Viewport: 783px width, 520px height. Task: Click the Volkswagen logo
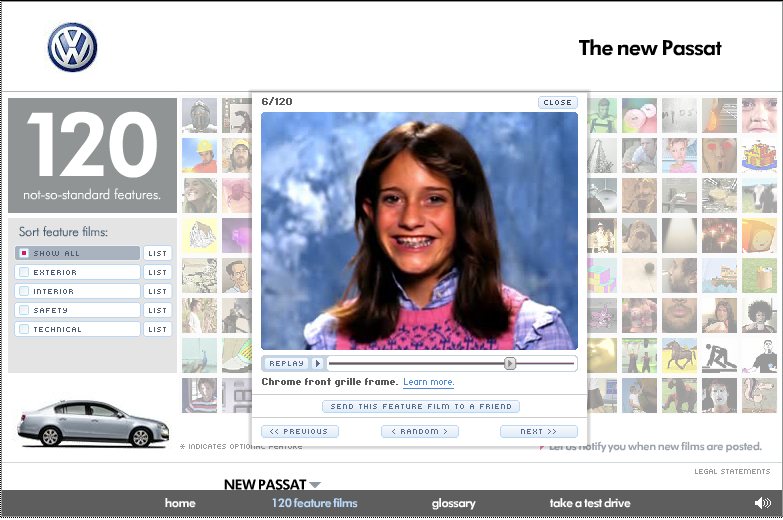[x=72, y=47]
